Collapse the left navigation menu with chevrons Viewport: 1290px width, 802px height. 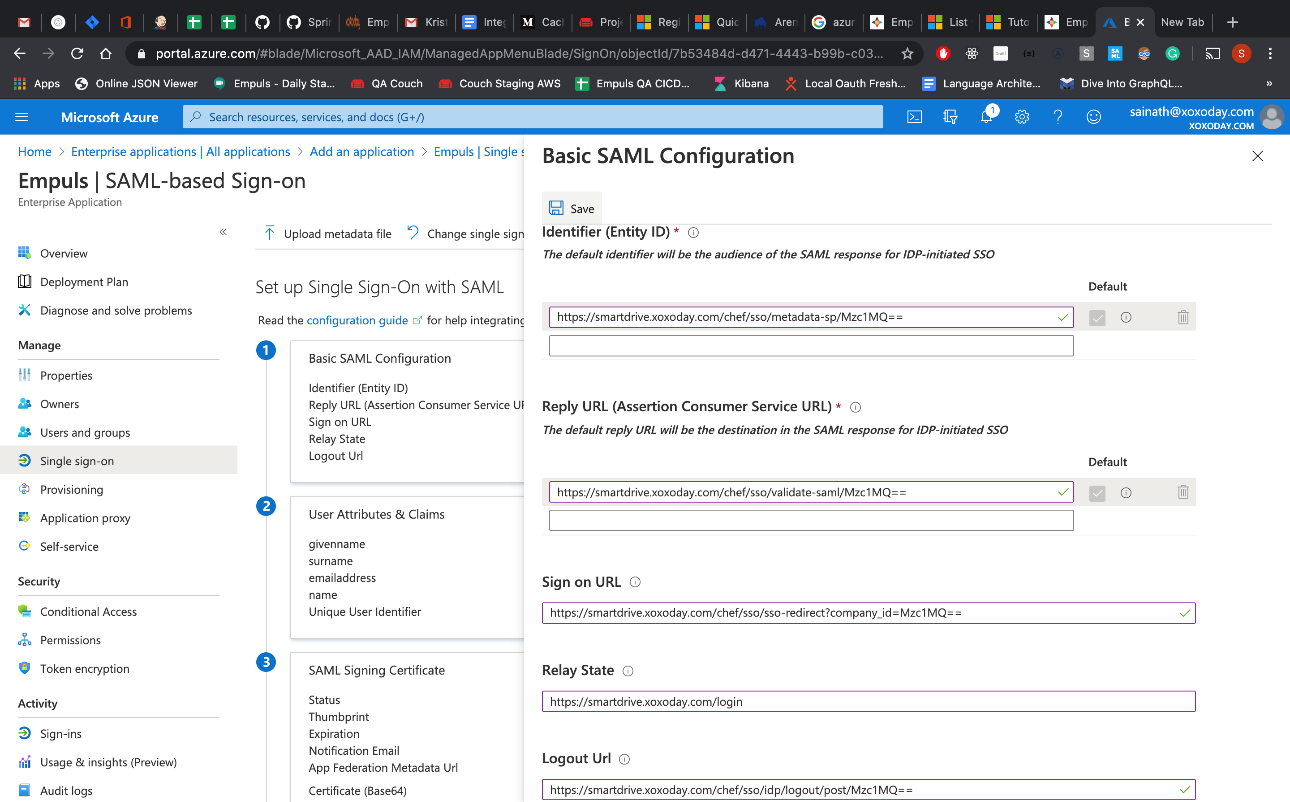[223, 232]
